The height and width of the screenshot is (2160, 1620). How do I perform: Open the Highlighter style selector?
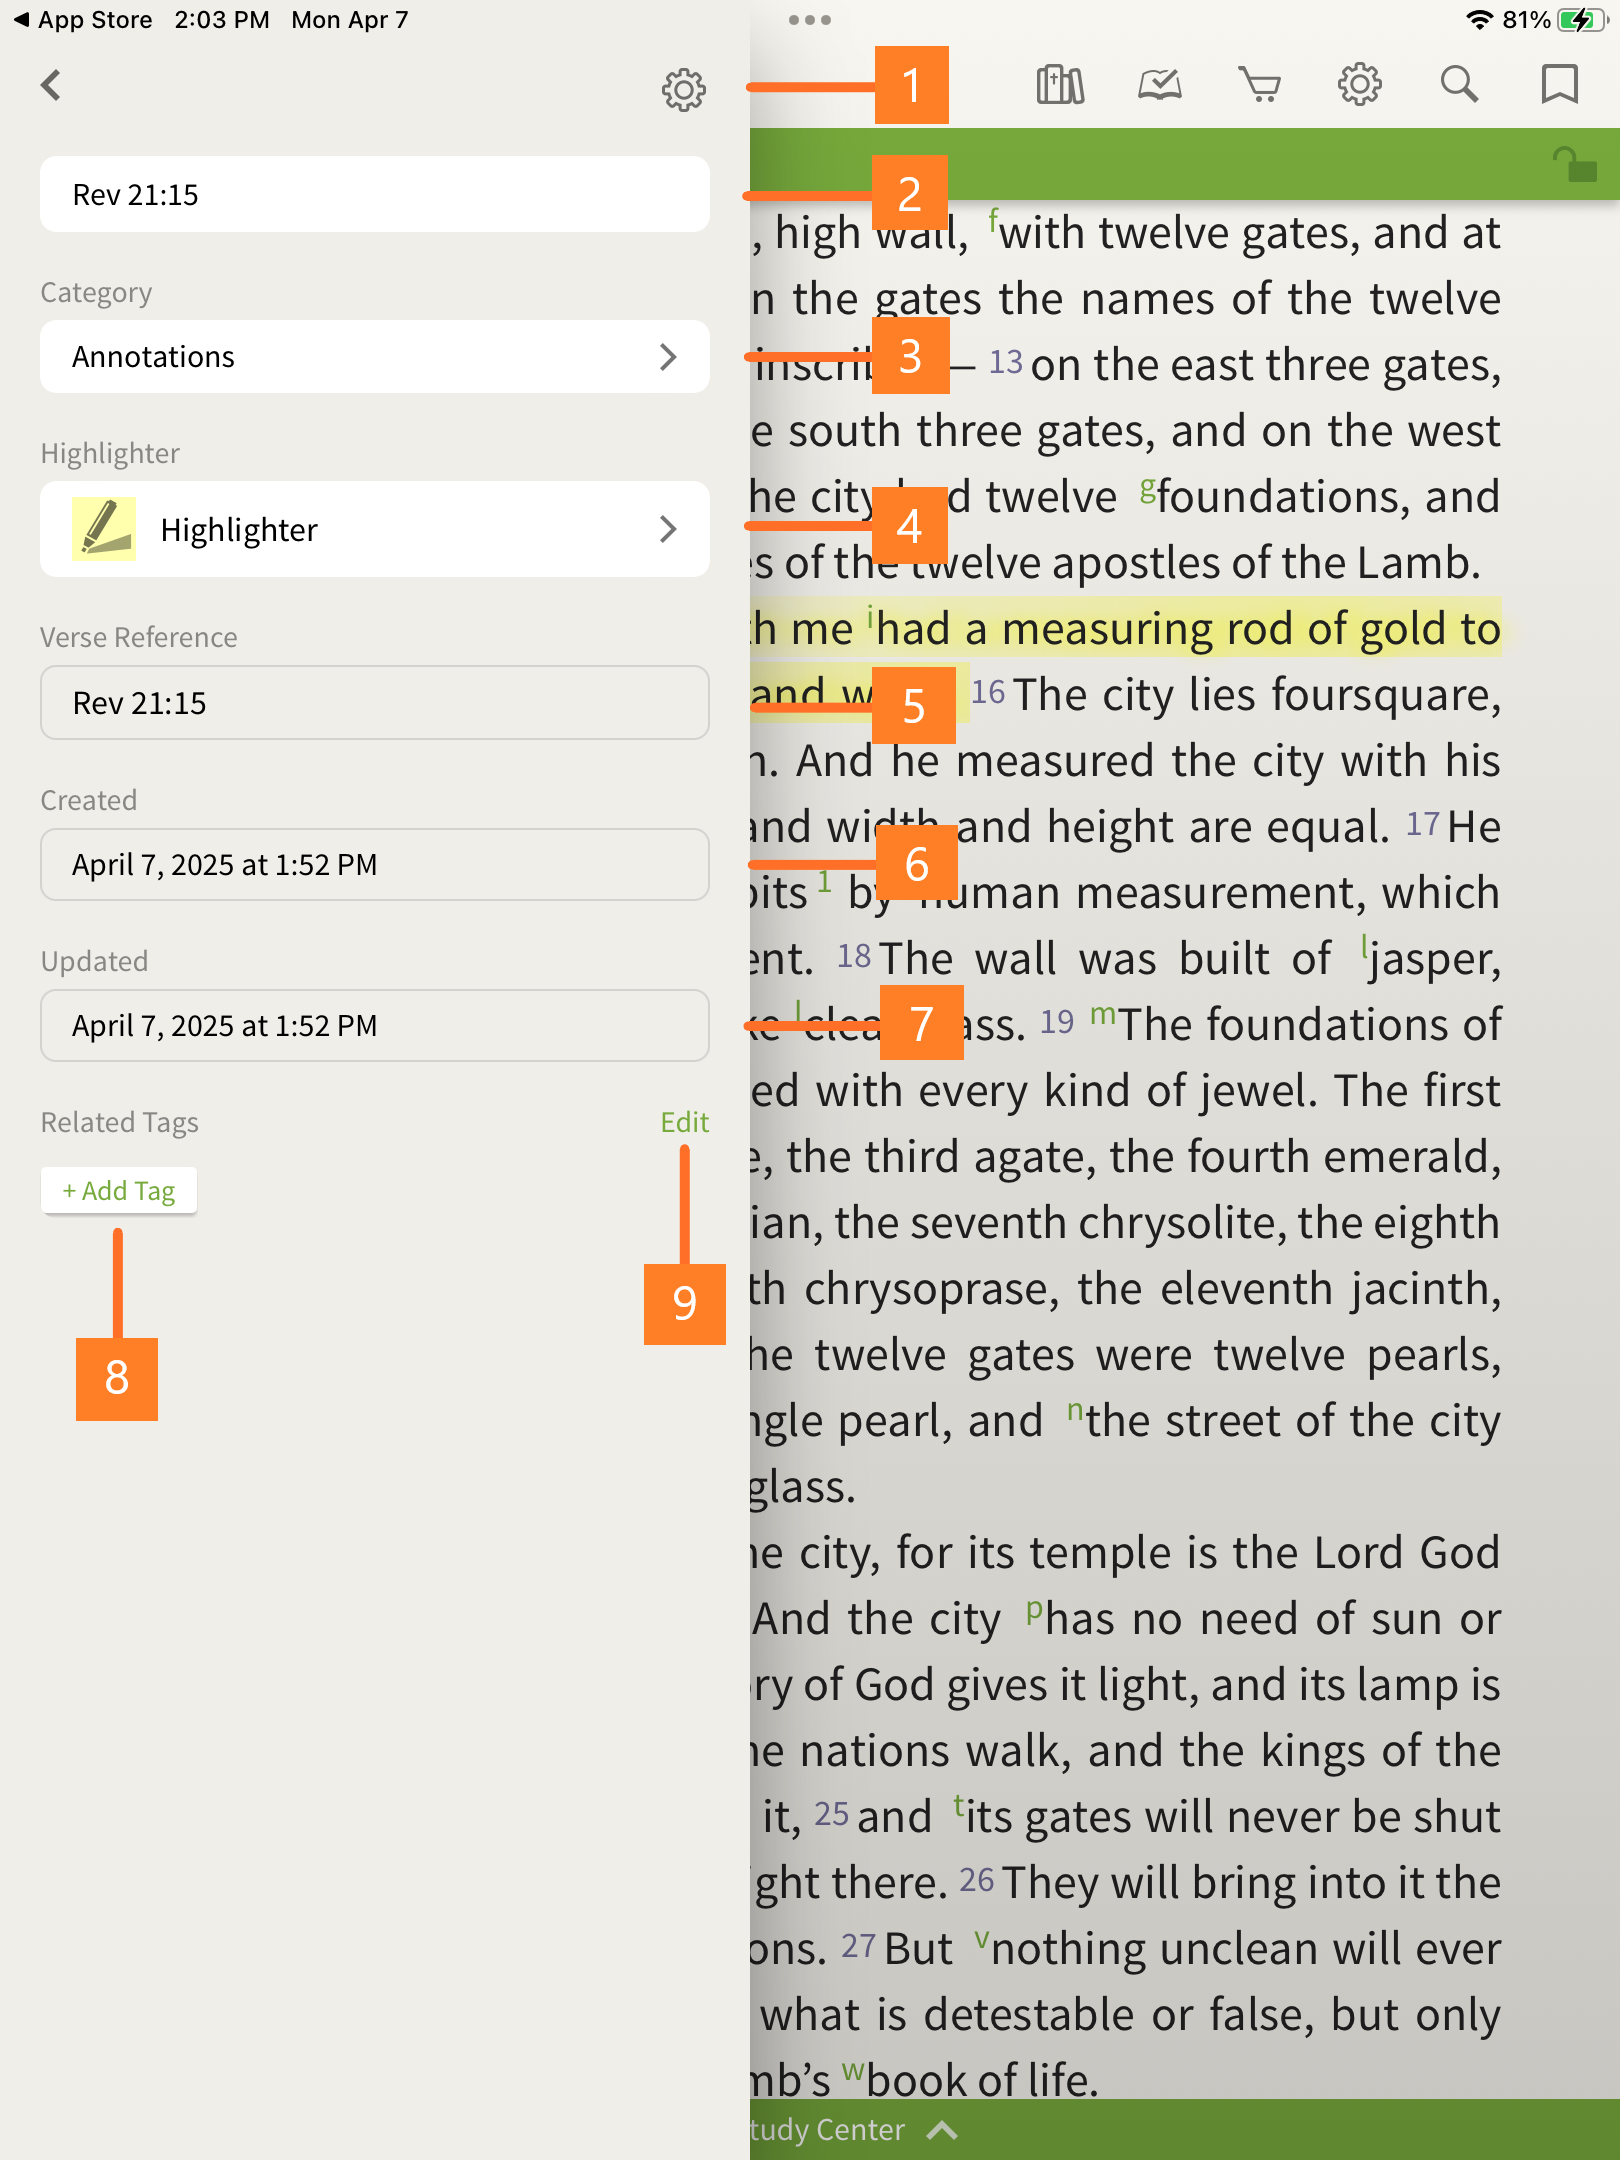(x=375, y=529)
